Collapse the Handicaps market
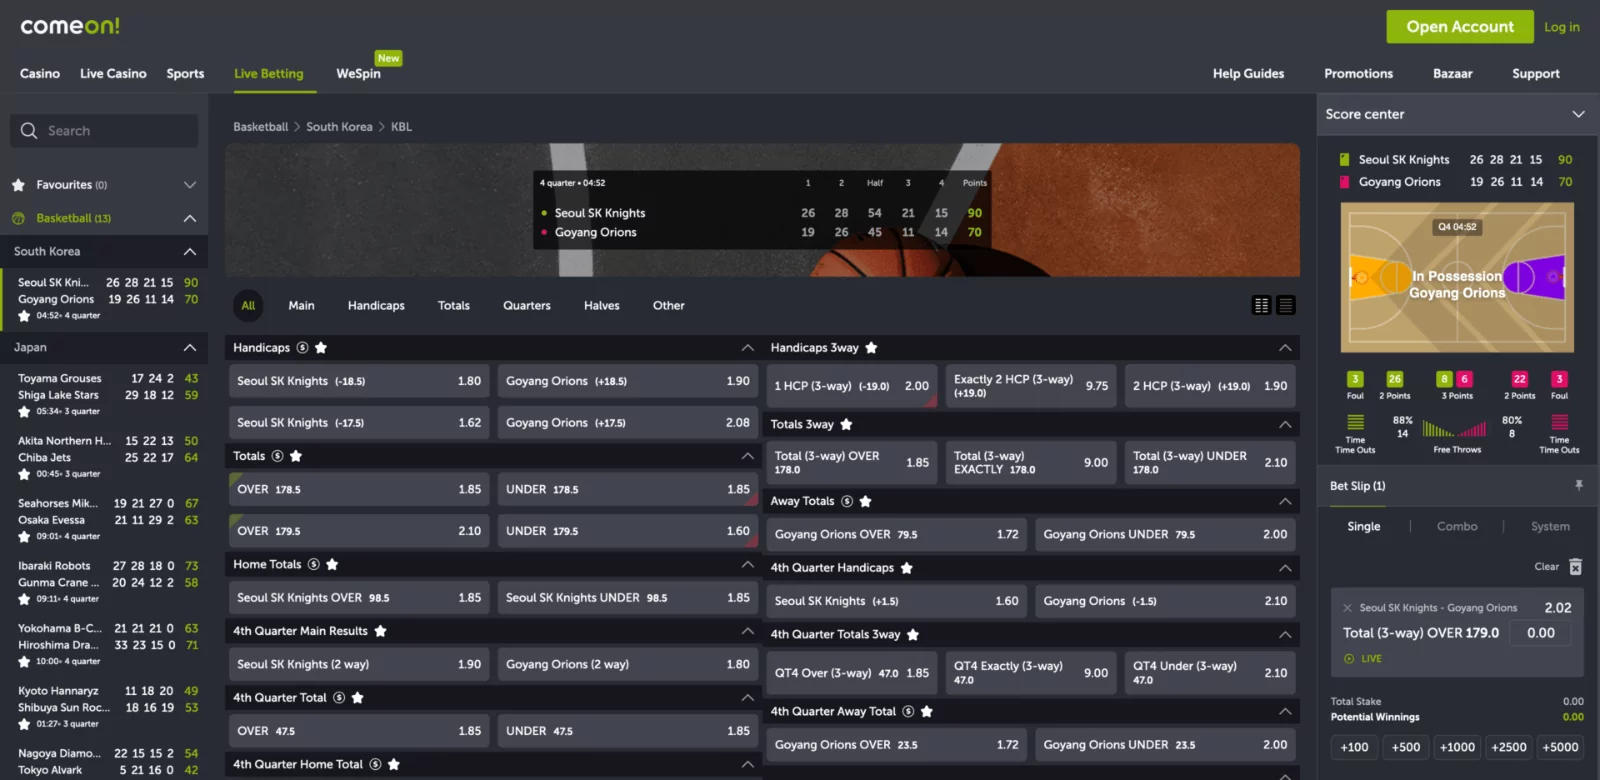This screenshot has width=1600, height=780. coord(747,348)
